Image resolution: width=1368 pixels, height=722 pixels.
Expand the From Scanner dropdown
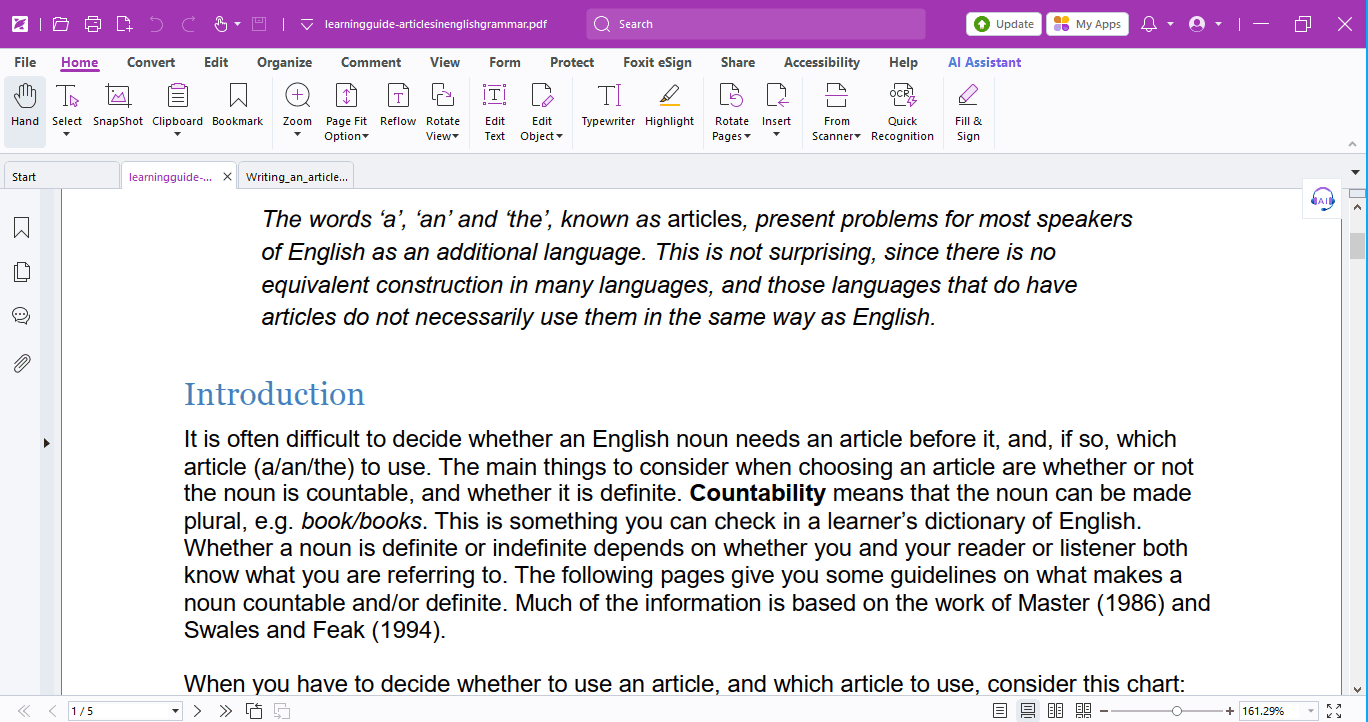[x=857, y=137]
